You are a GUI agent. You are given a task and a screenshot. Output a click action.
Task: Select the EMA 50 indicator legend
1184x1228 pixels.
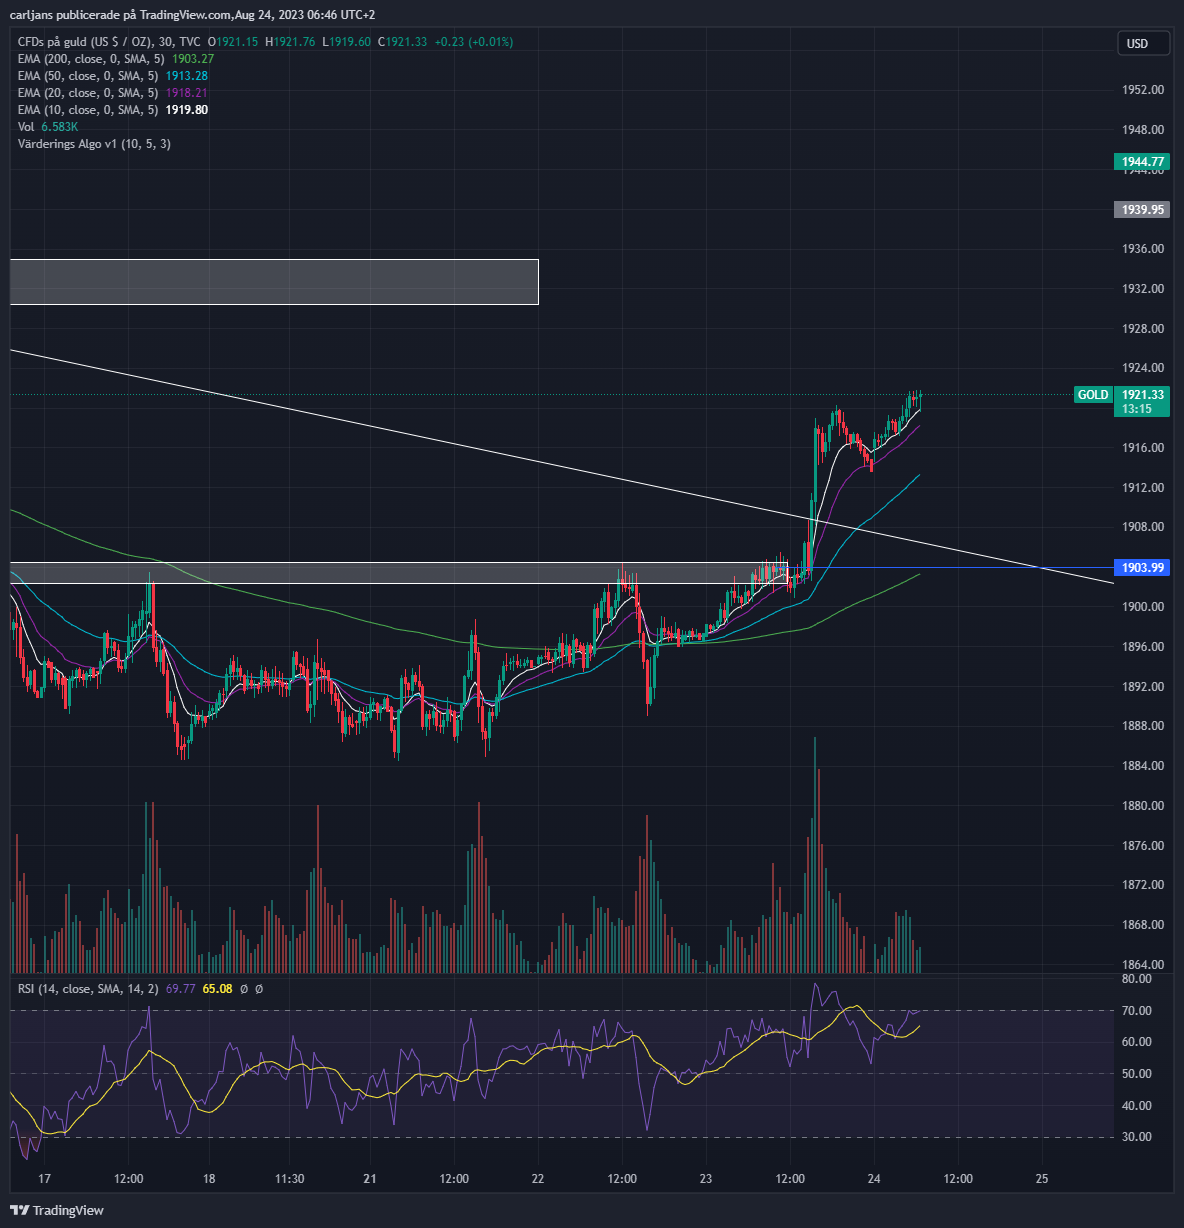113,76
